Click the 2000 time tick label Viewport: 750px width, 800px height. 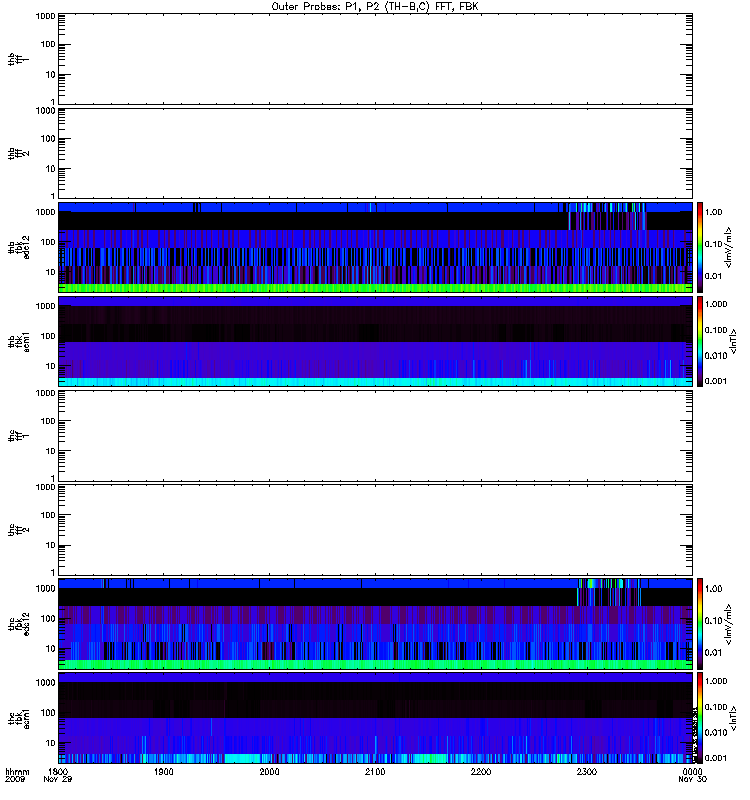pyautogui.click(x=269, y=772)
